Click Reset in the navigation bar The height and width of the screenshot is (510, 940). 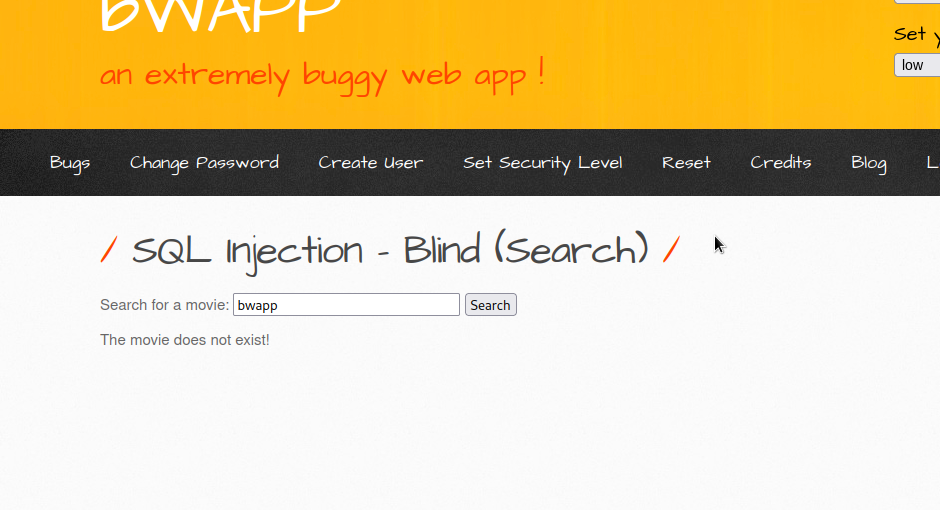pyautogui.click(x=686, y=162)
